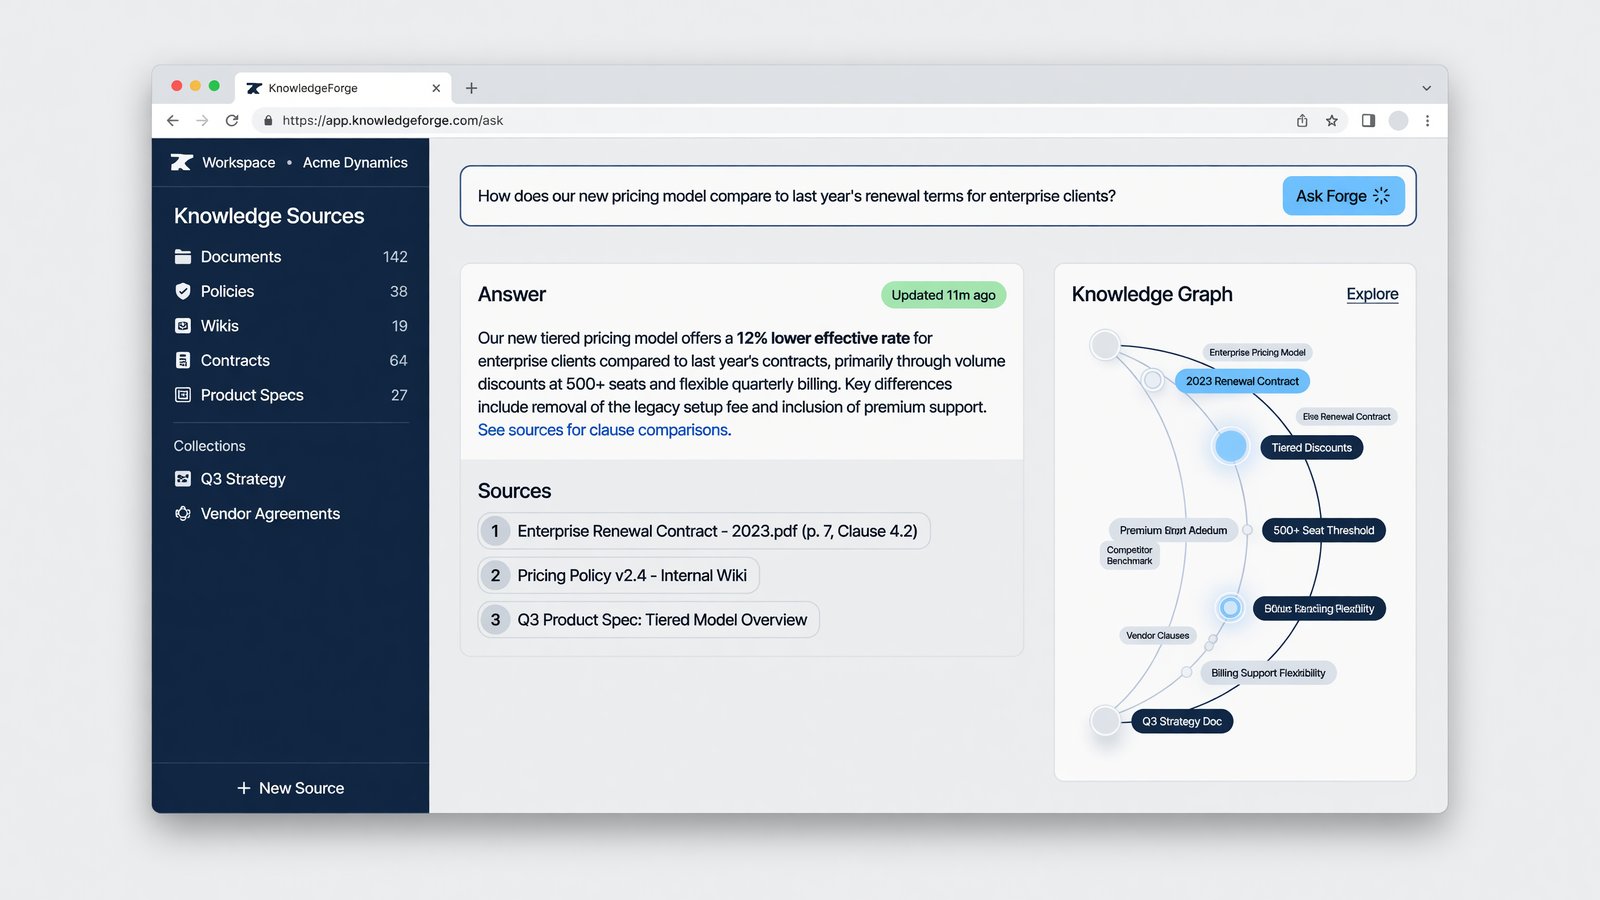Click the Knowledge Sources heading
The height and width of the screenshot is (900, 1600).
[269, 216]
